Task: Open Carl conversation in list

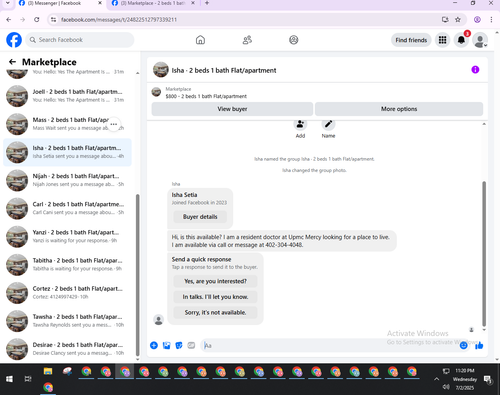Action: point(67,209)
